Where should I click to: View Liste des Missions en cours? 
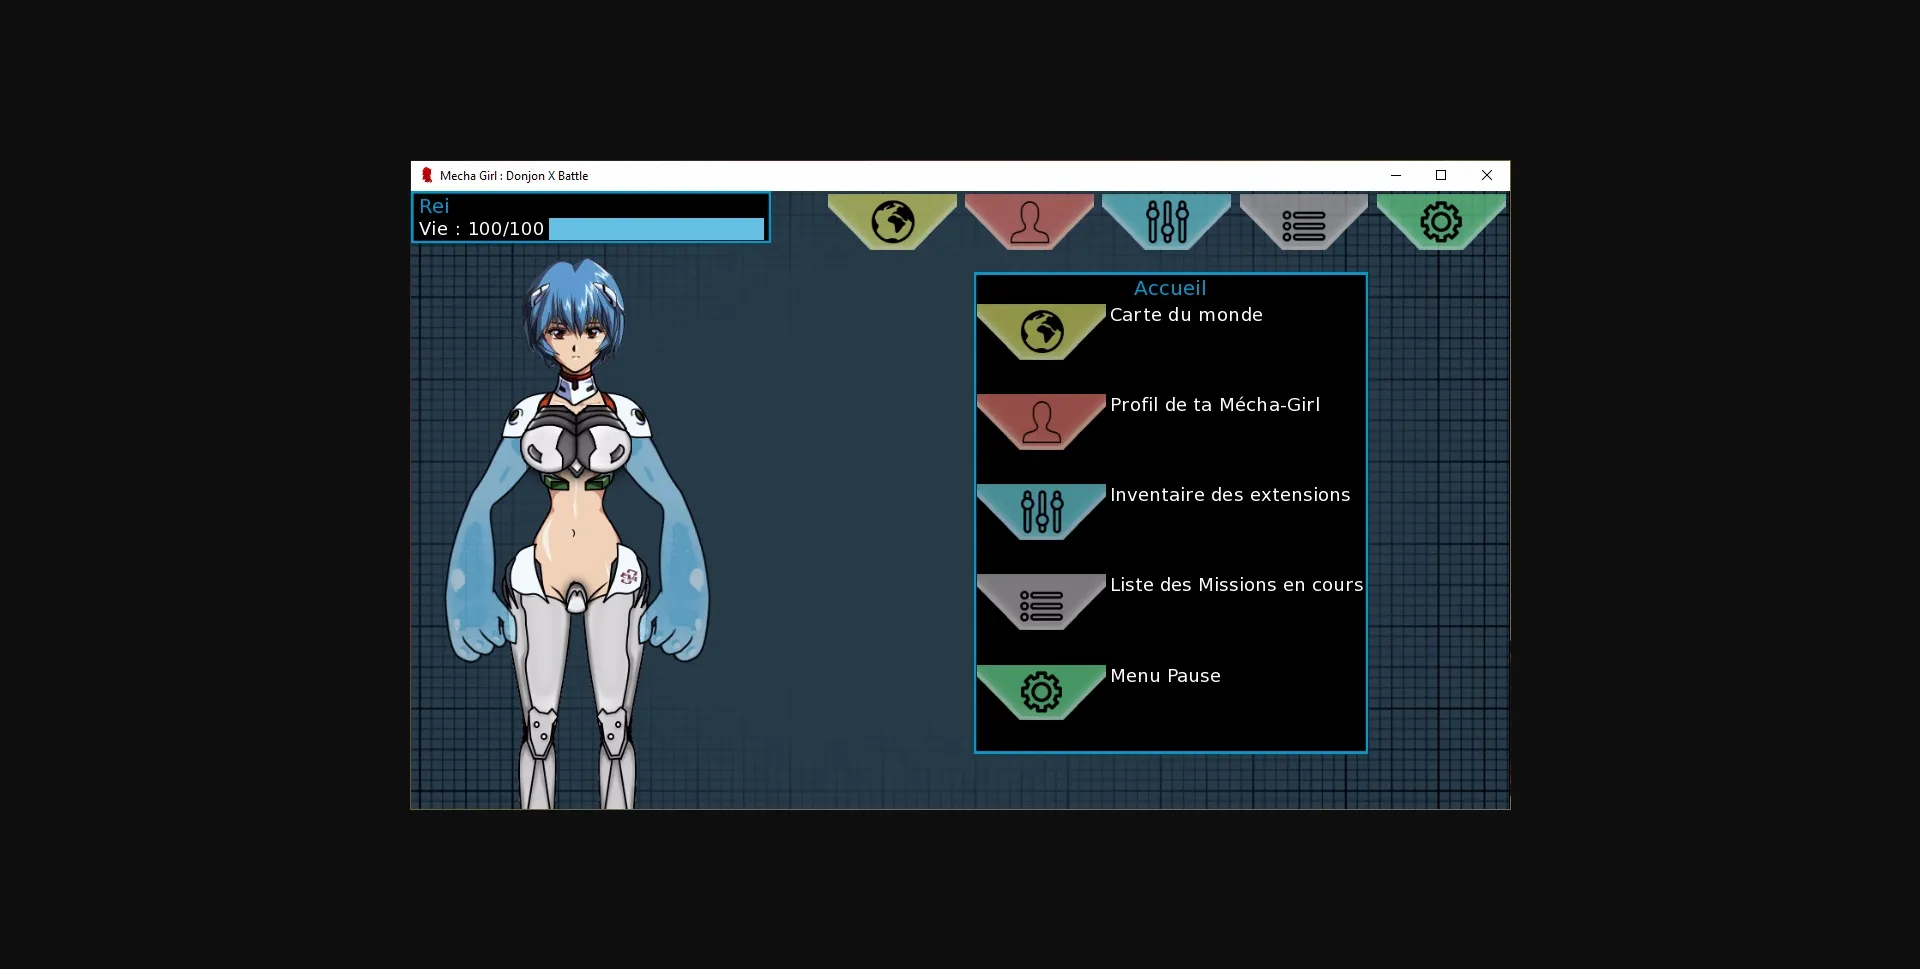tap(1236, 584)
